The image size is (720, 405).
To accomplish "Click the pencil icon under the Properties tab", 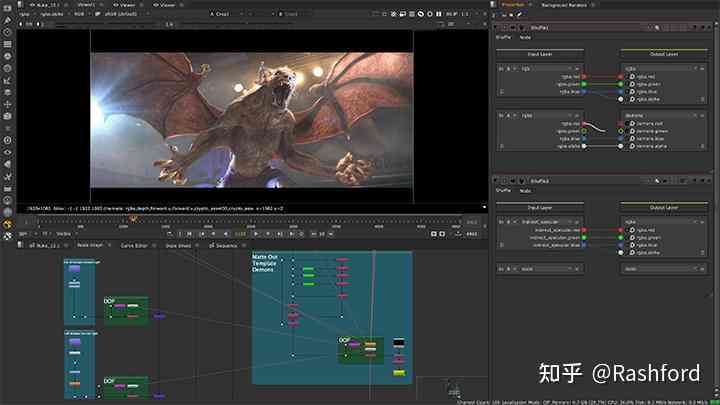I will [519, 15].
